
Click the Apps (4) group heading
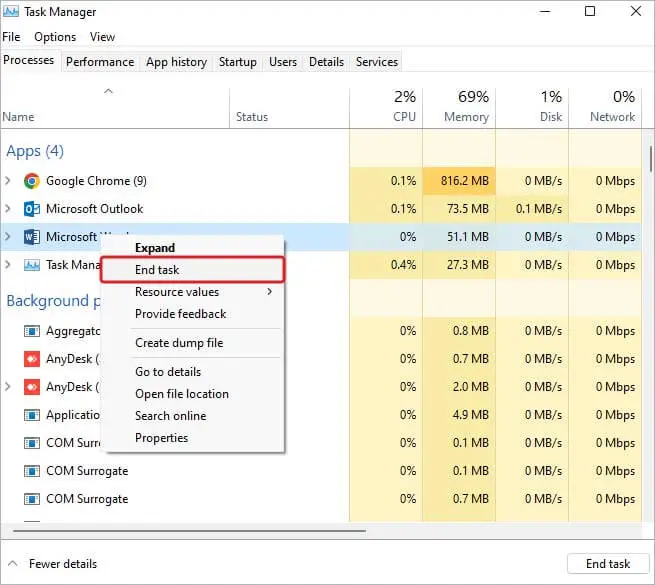tap(35, 151)
